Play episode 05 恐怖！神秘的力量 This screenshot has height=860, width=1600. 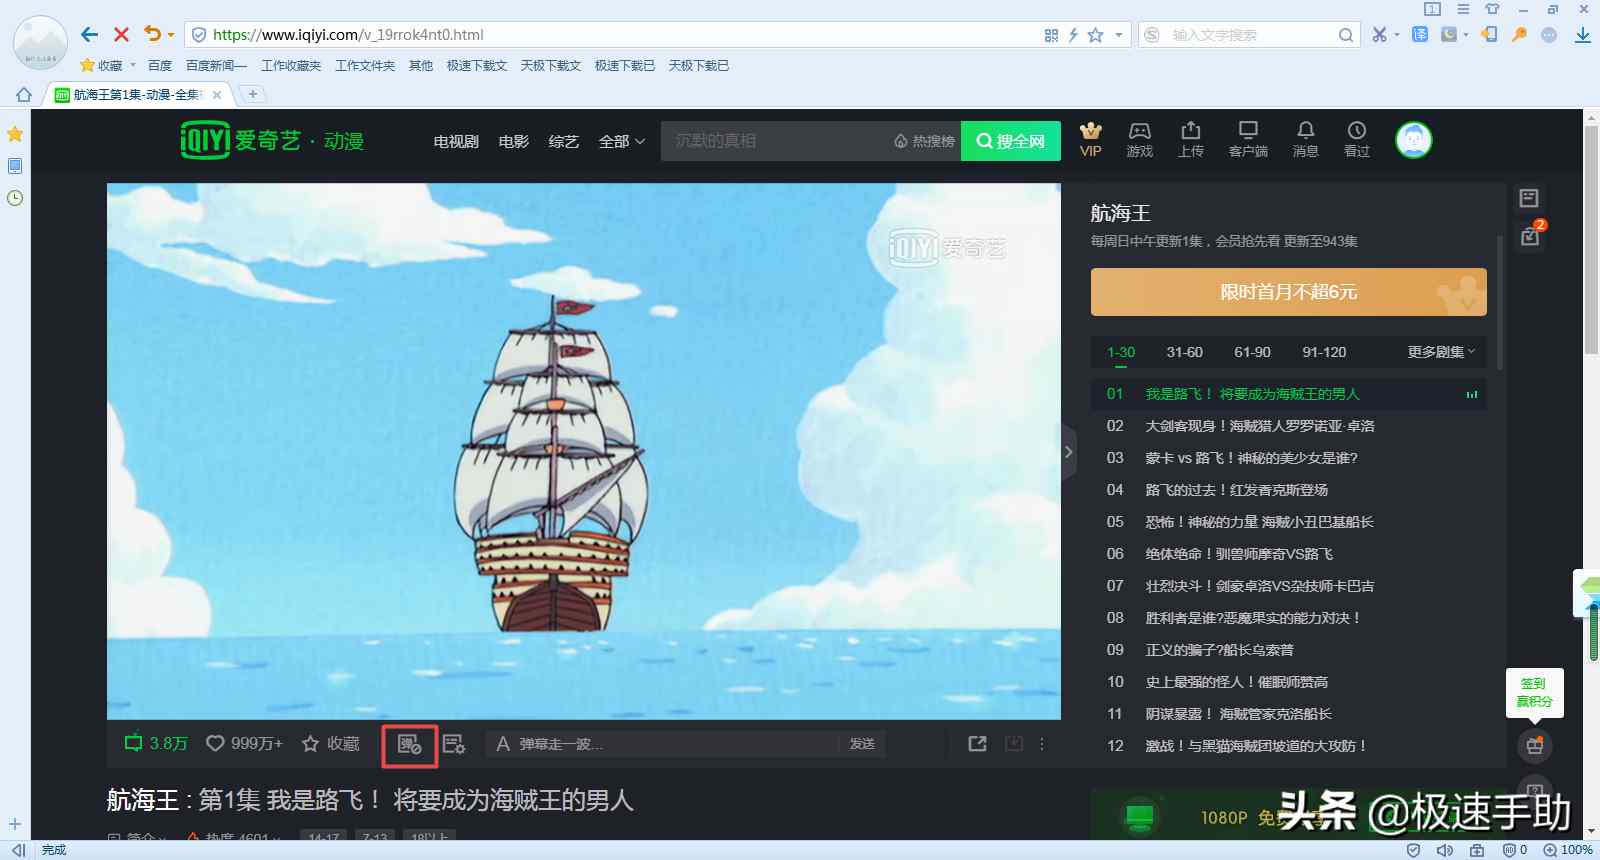pyautogui.click(x=1288, y=522)
